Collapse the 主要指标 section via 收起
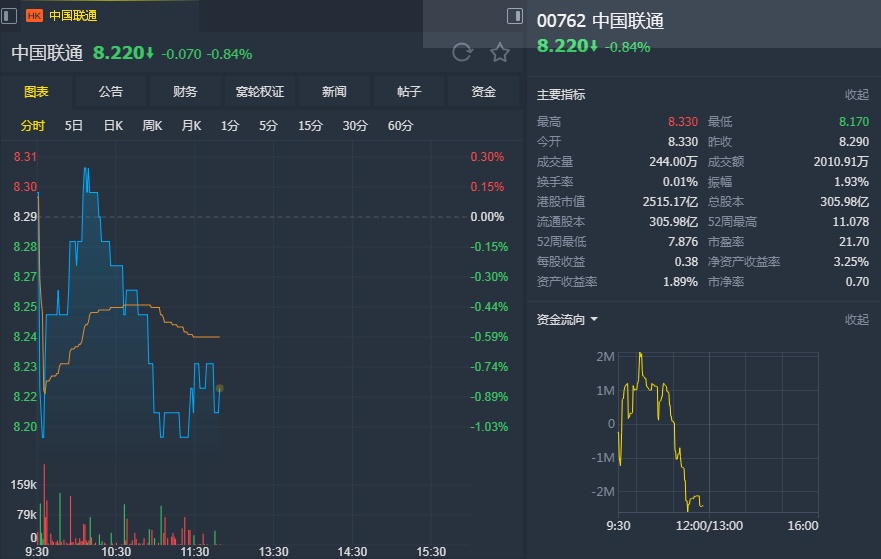This screenshot has height=559, width=881. pos(857,95)
